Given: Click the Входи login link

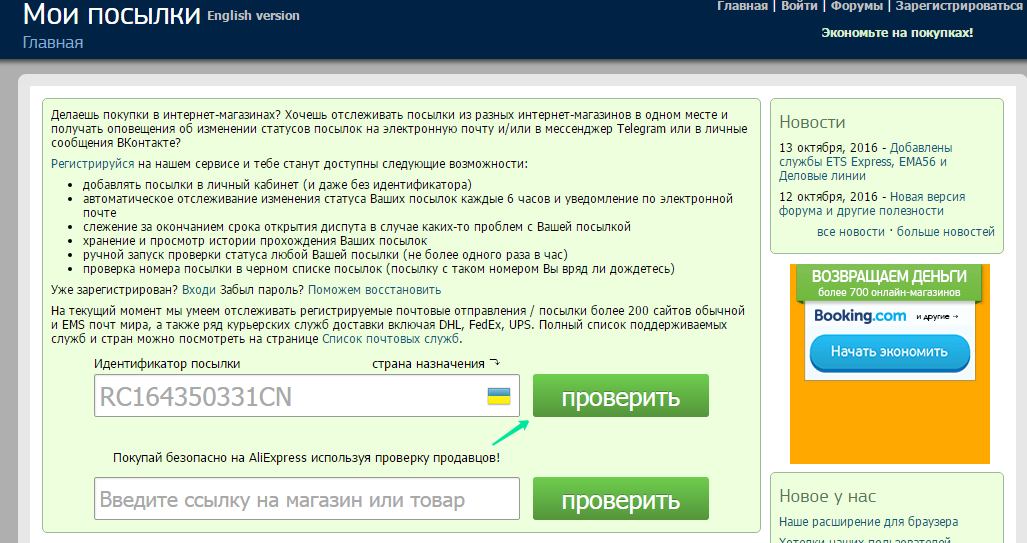Looking at the screenshot, I should pos(198,290).
